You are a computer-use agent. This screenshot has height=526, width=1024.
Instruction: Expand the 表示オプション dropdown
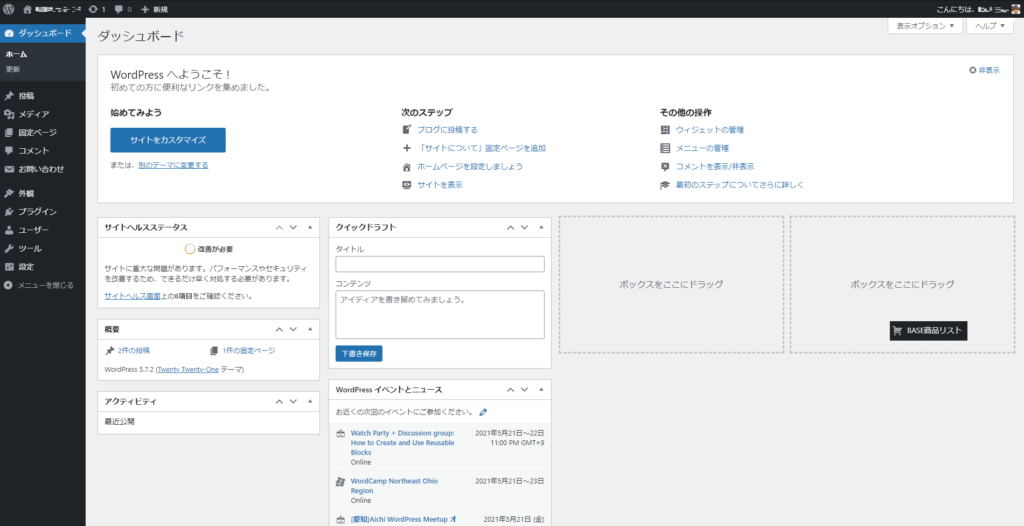[925, 26]
